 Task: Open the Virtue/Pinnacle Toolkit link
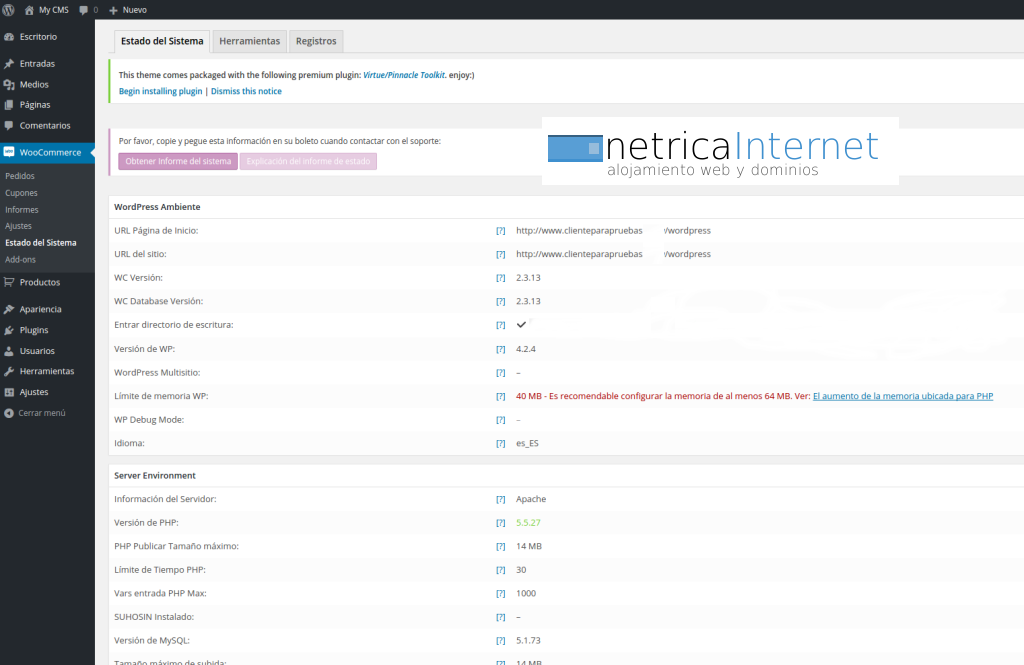[404, 75]
